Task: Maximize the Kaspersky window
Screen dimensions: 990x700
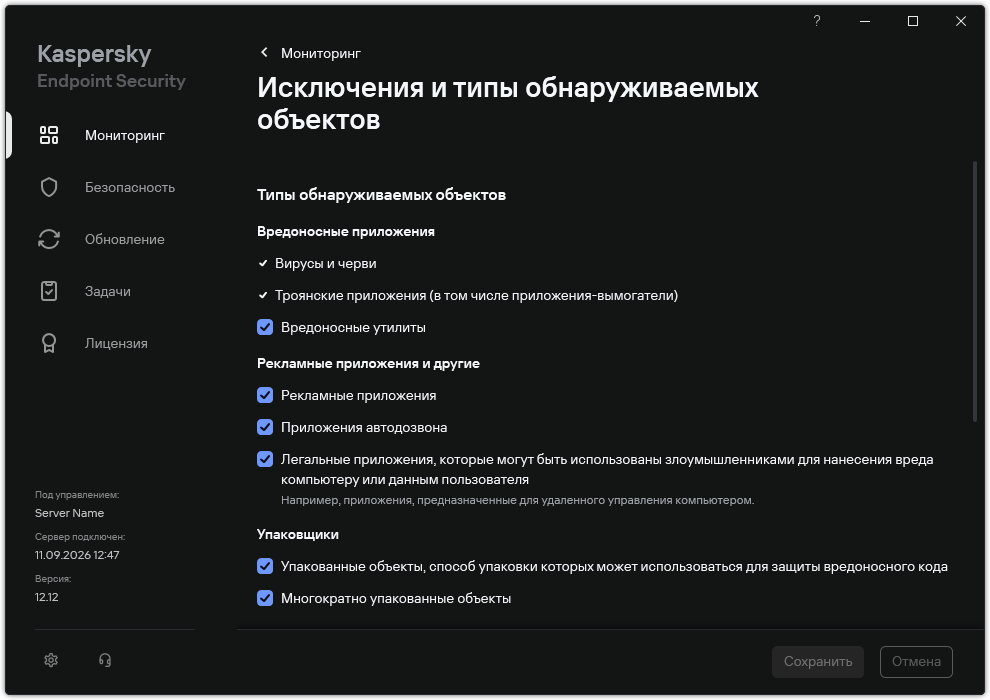Action: 913,21
